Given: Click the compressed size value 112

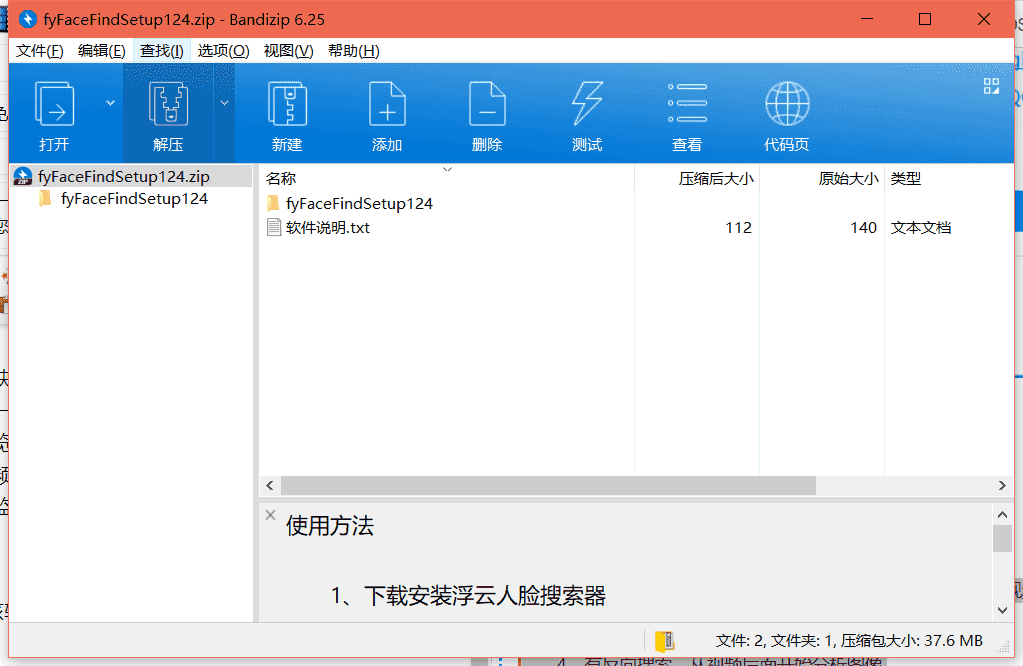Looking at the screenshot, I should click(x=739, y=228).
